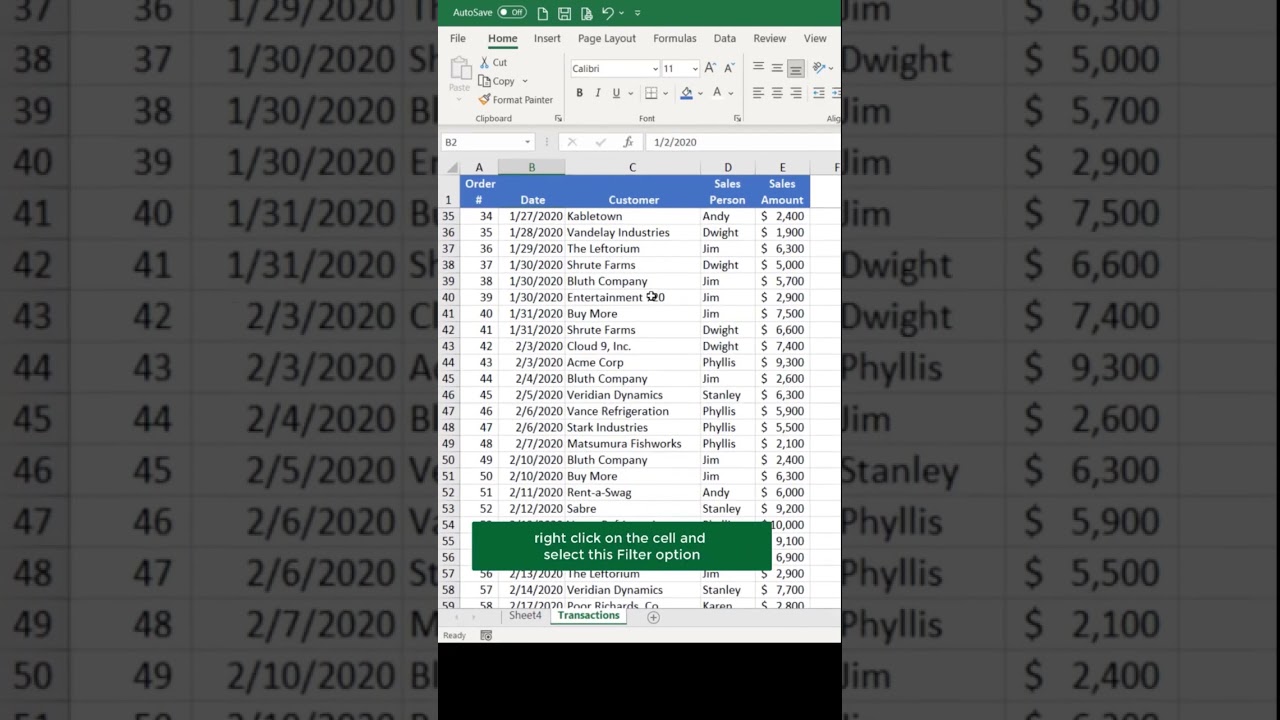The width and height of the screenshot is (1280, 720).
Task: Open the Name Box dropdown arrow
Action: click(x=528, y=142)
